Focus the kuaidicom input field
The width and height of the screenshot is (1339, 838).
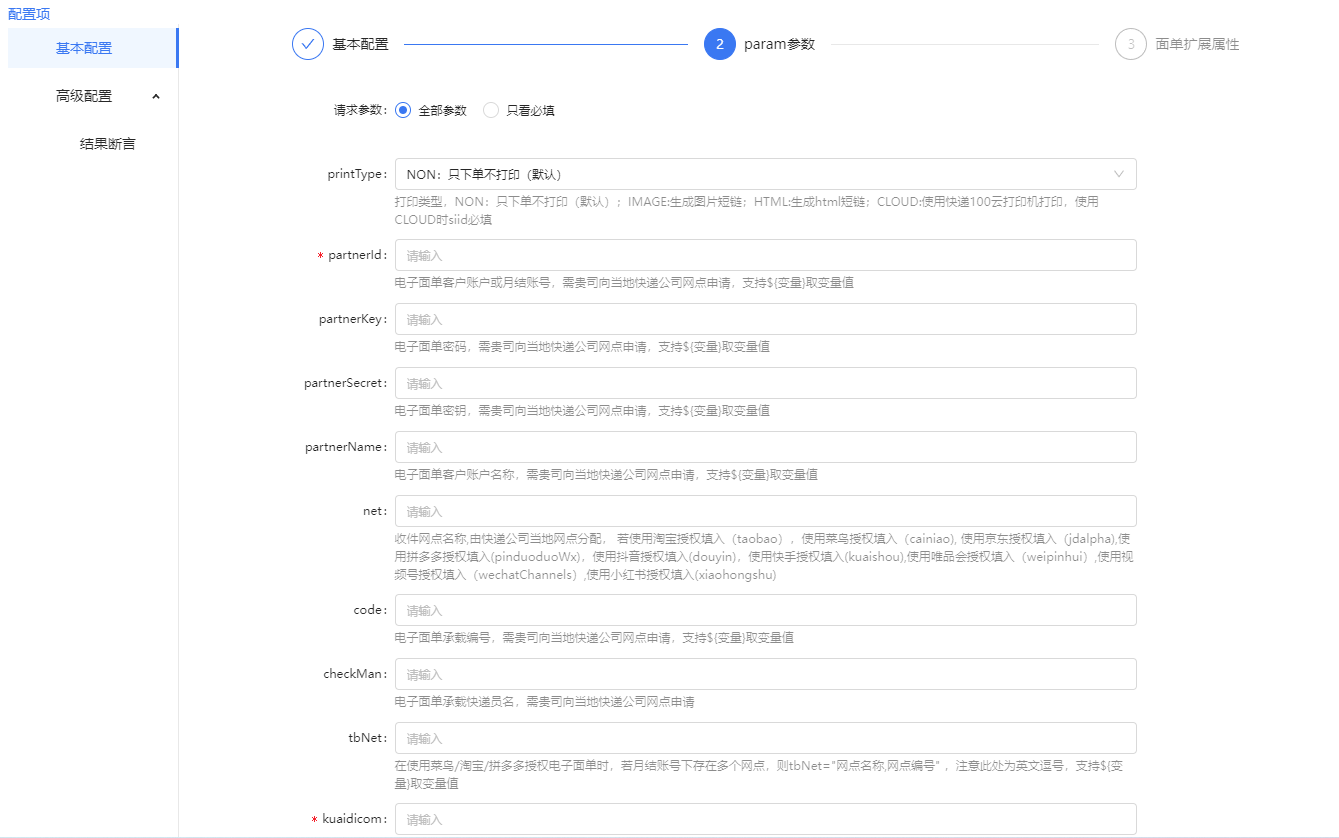pos(765,819)
